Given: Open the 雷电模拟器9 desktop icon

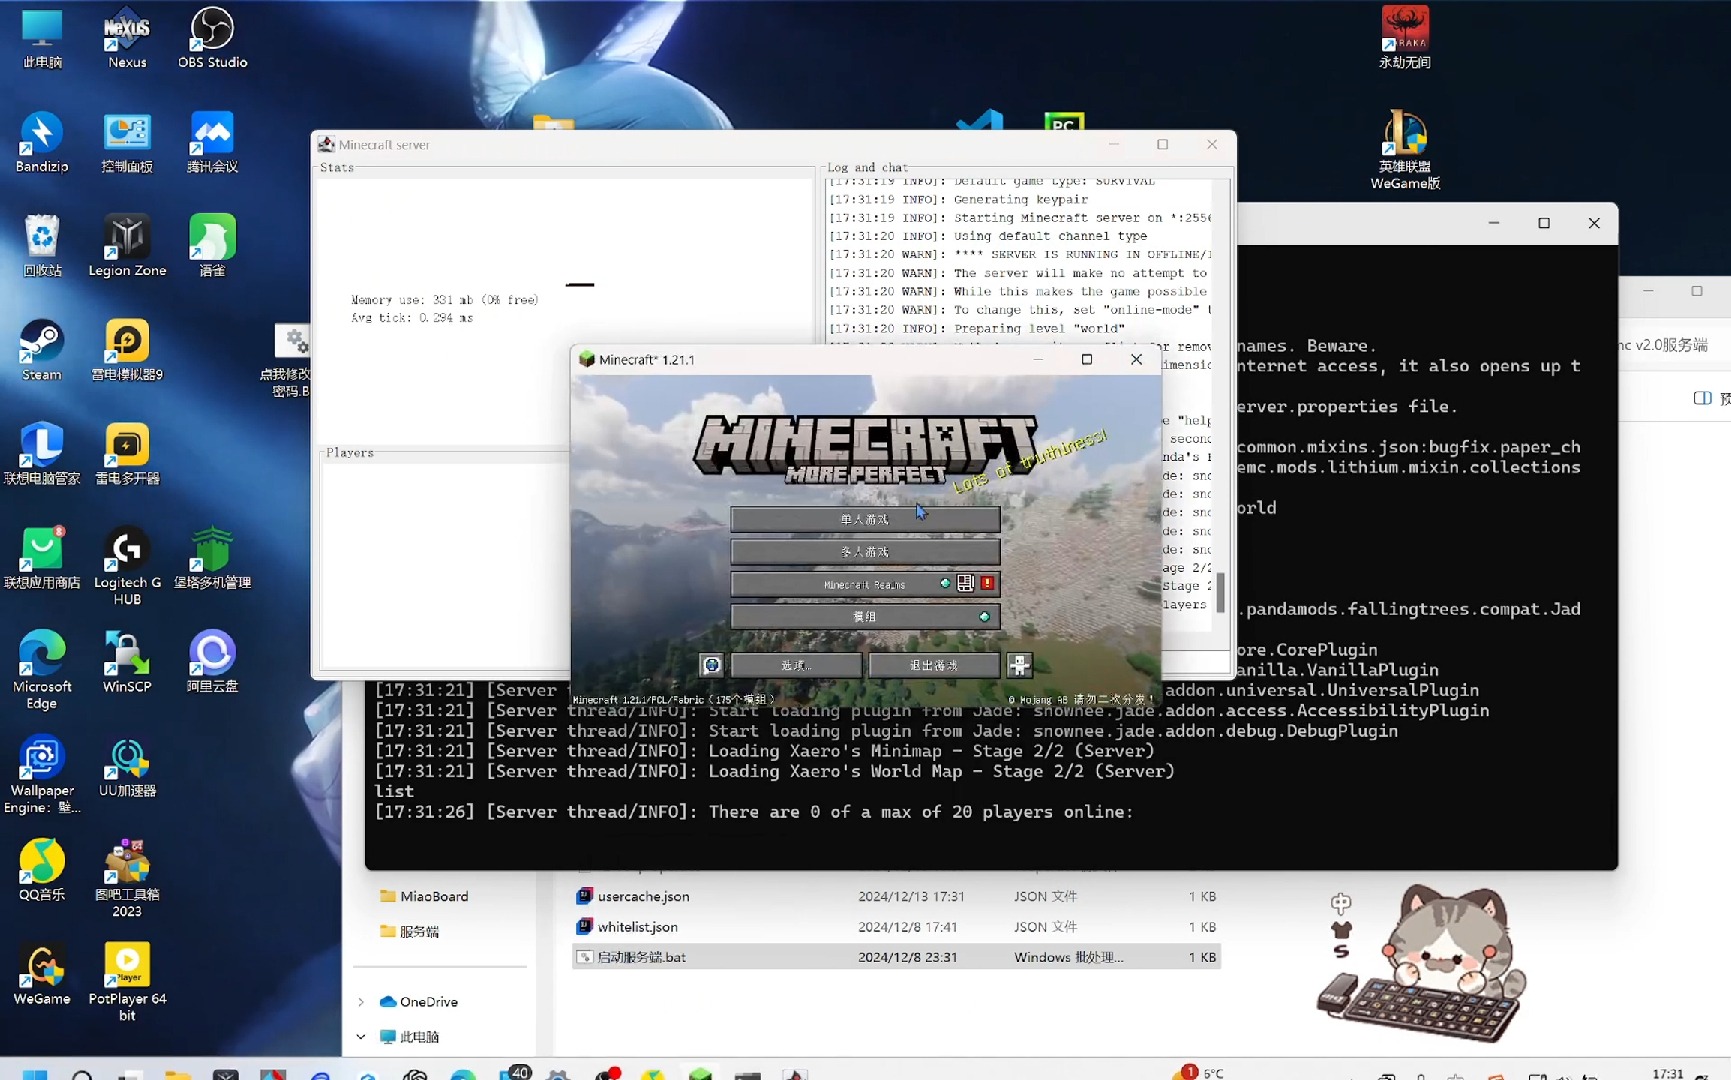Looking at the screenshot, I should tap(127, 350).
